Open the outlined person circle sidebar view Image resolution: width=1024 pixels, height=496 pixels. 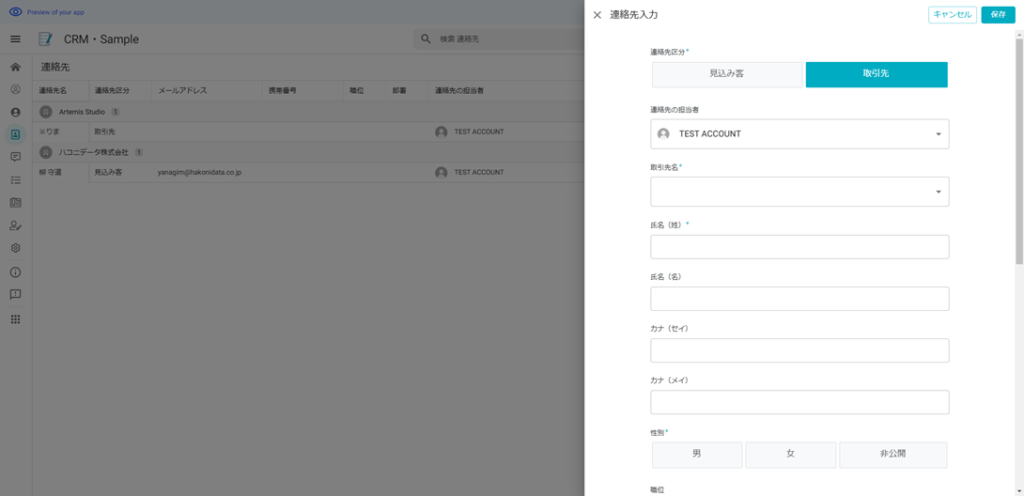point(16,89)
